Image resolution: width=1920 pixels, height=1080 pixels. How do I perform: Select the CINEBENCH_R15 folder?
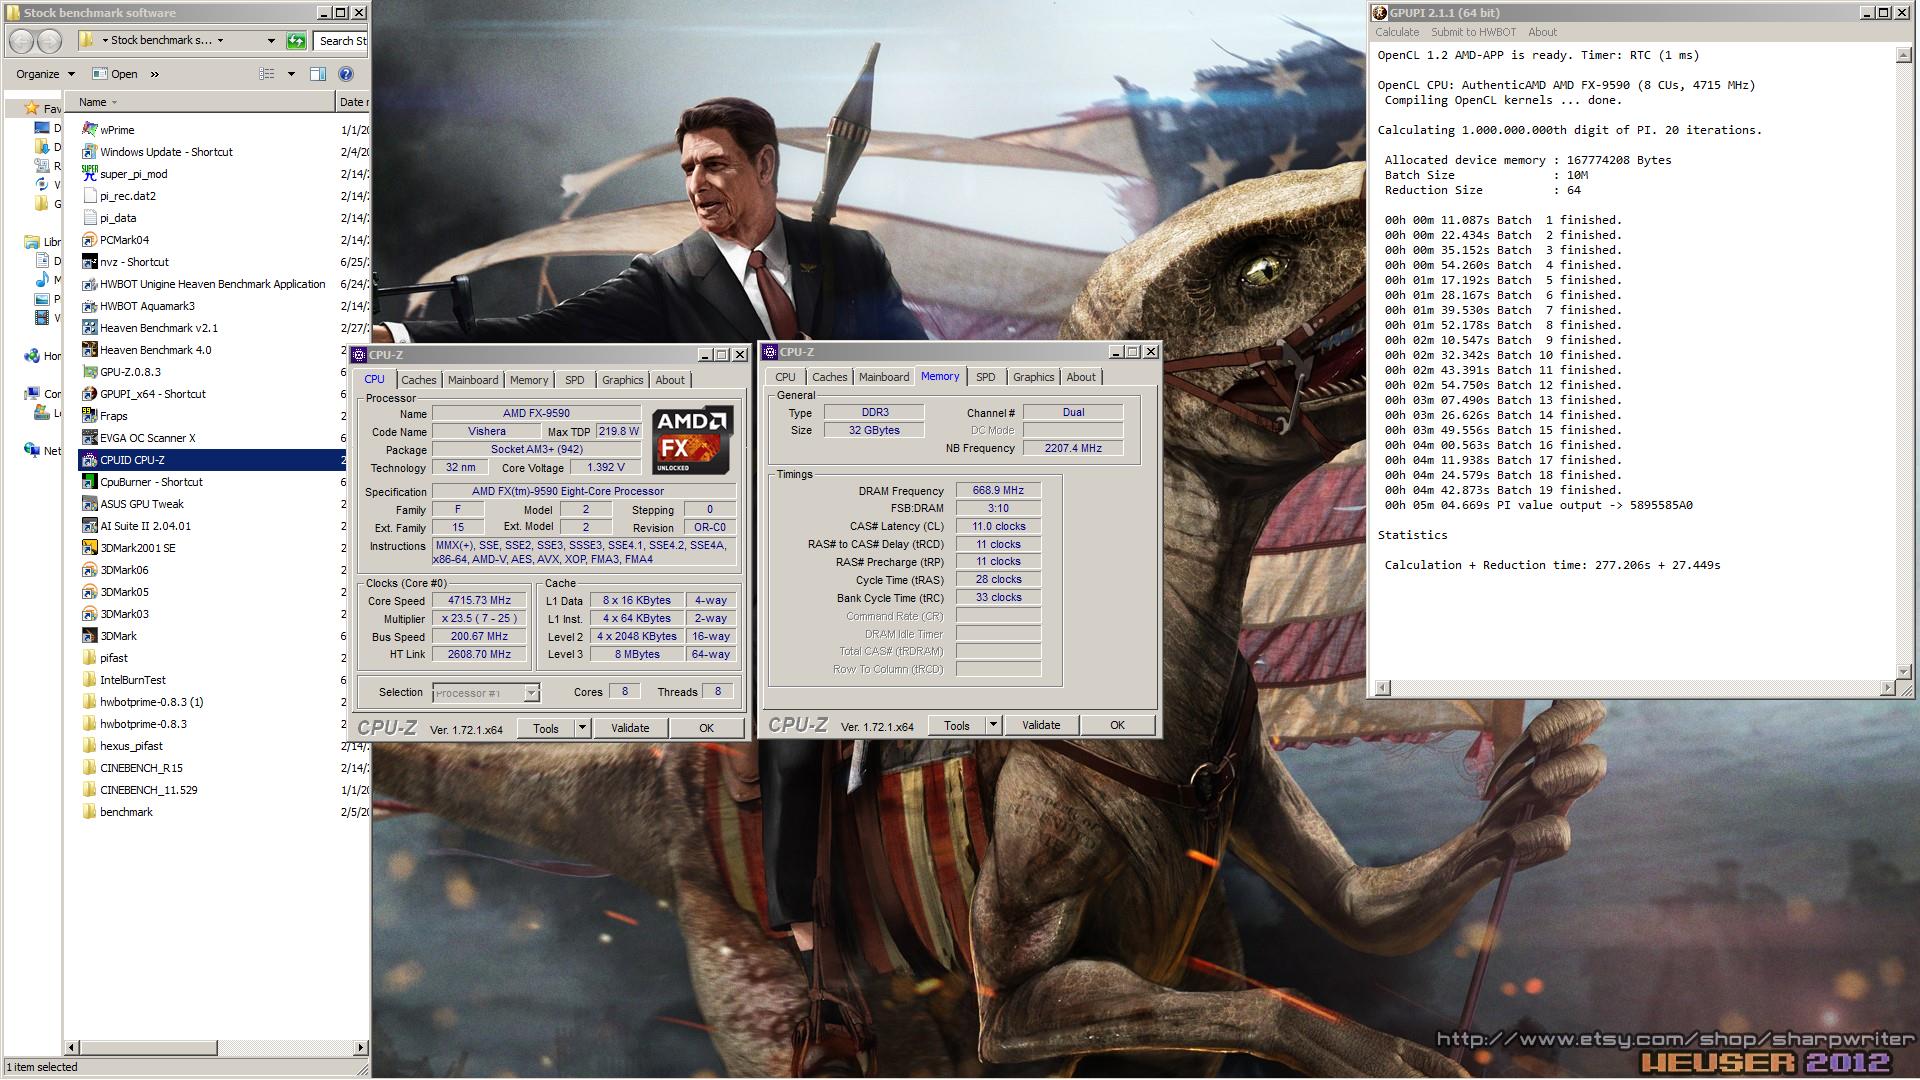pos(142,768)
